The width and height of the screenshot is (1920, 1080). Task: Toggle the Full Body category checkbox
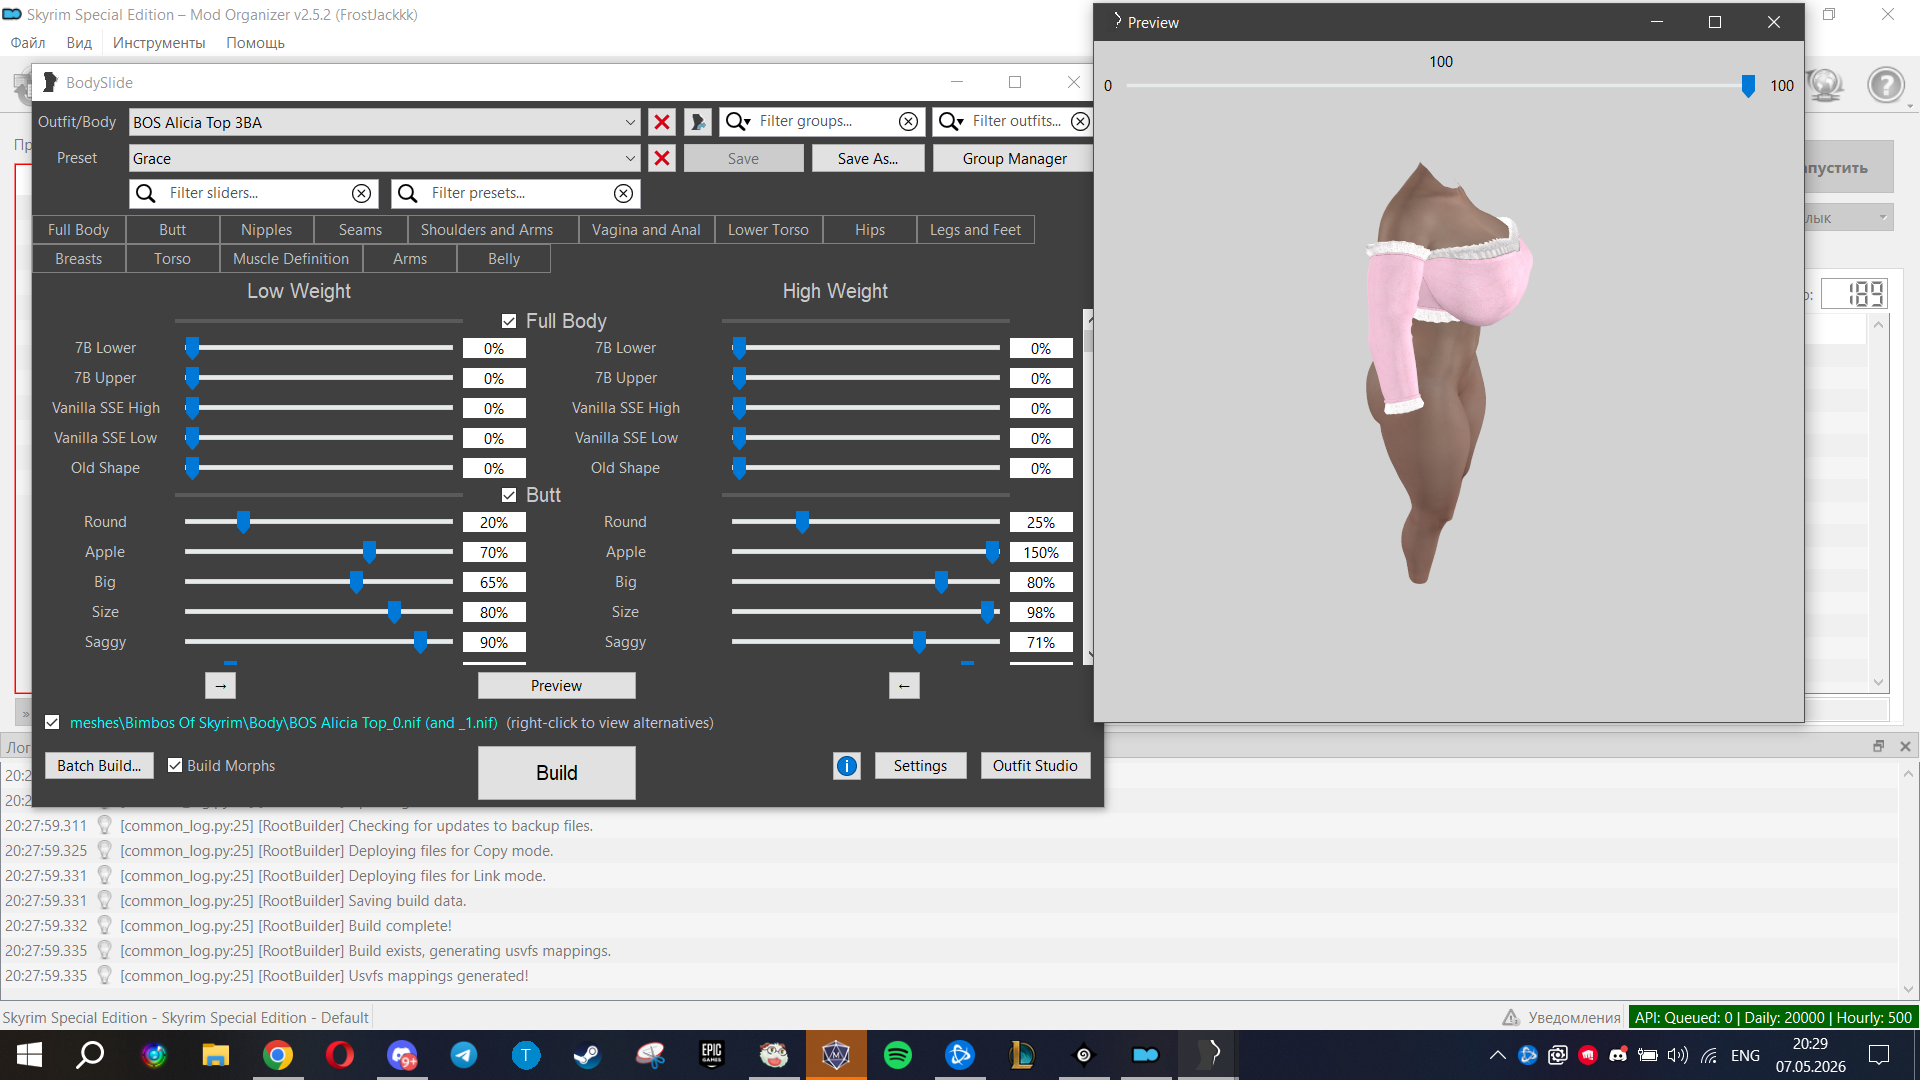click(509, 321)
